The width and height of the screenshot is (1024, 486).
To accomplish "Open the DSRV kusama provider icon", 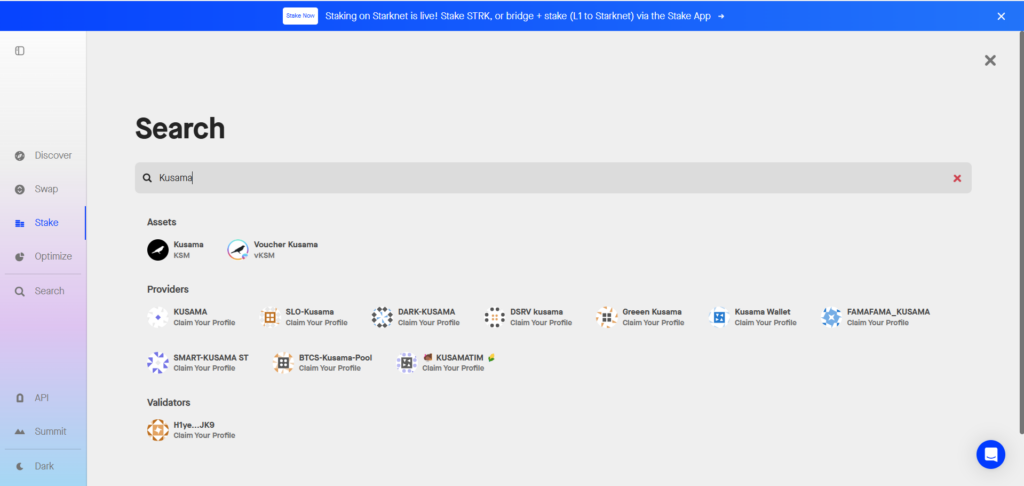I will tap(494, 317).
